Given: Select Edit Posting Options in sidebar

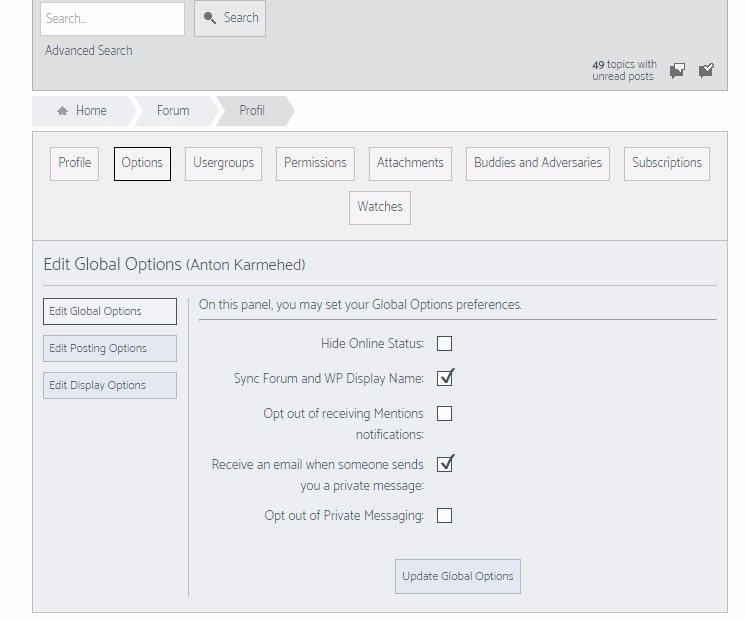Looking at the screenshot, I should pyautogui.click(x=110, y=348).
